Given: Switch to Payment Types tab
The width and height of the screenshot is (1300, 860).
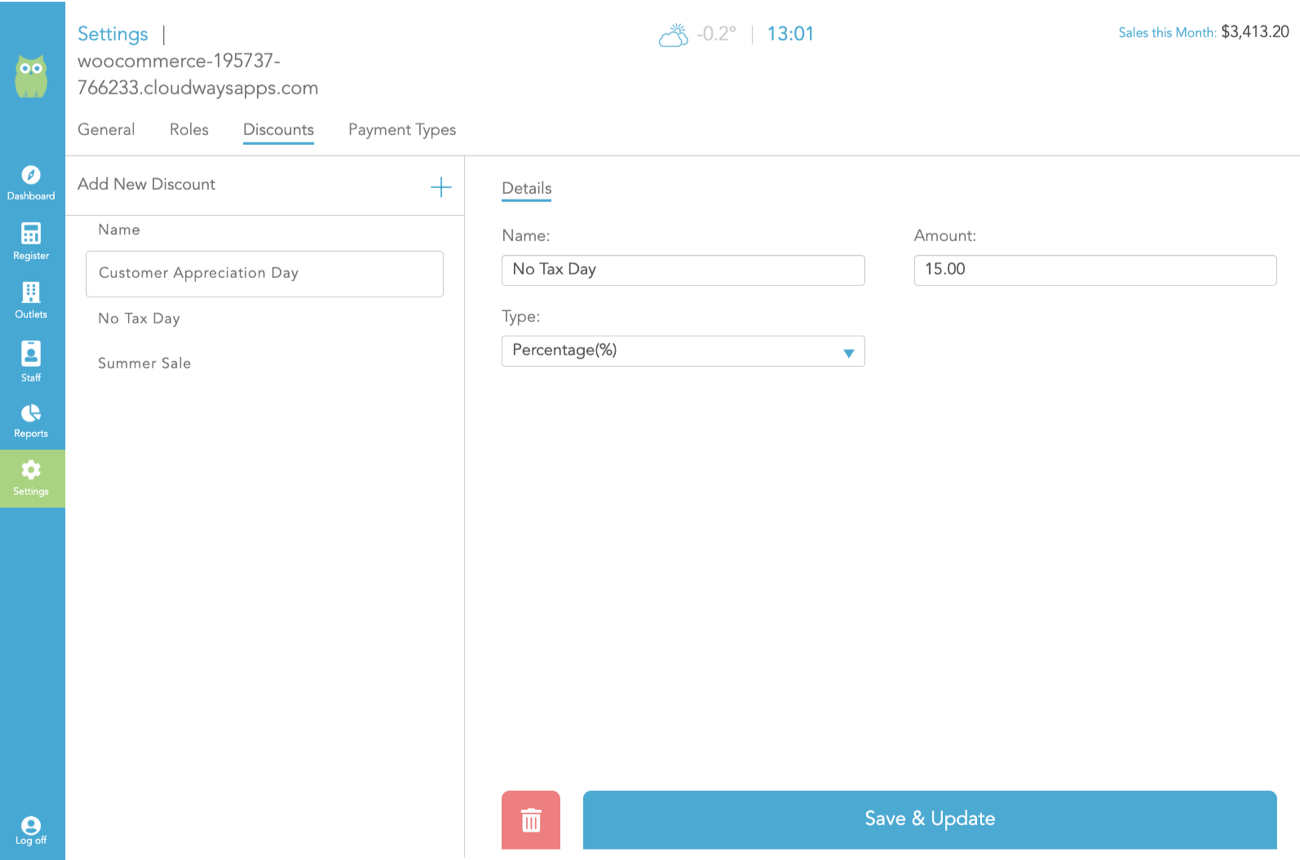Looking at the screenshot, I should (402, 130).
